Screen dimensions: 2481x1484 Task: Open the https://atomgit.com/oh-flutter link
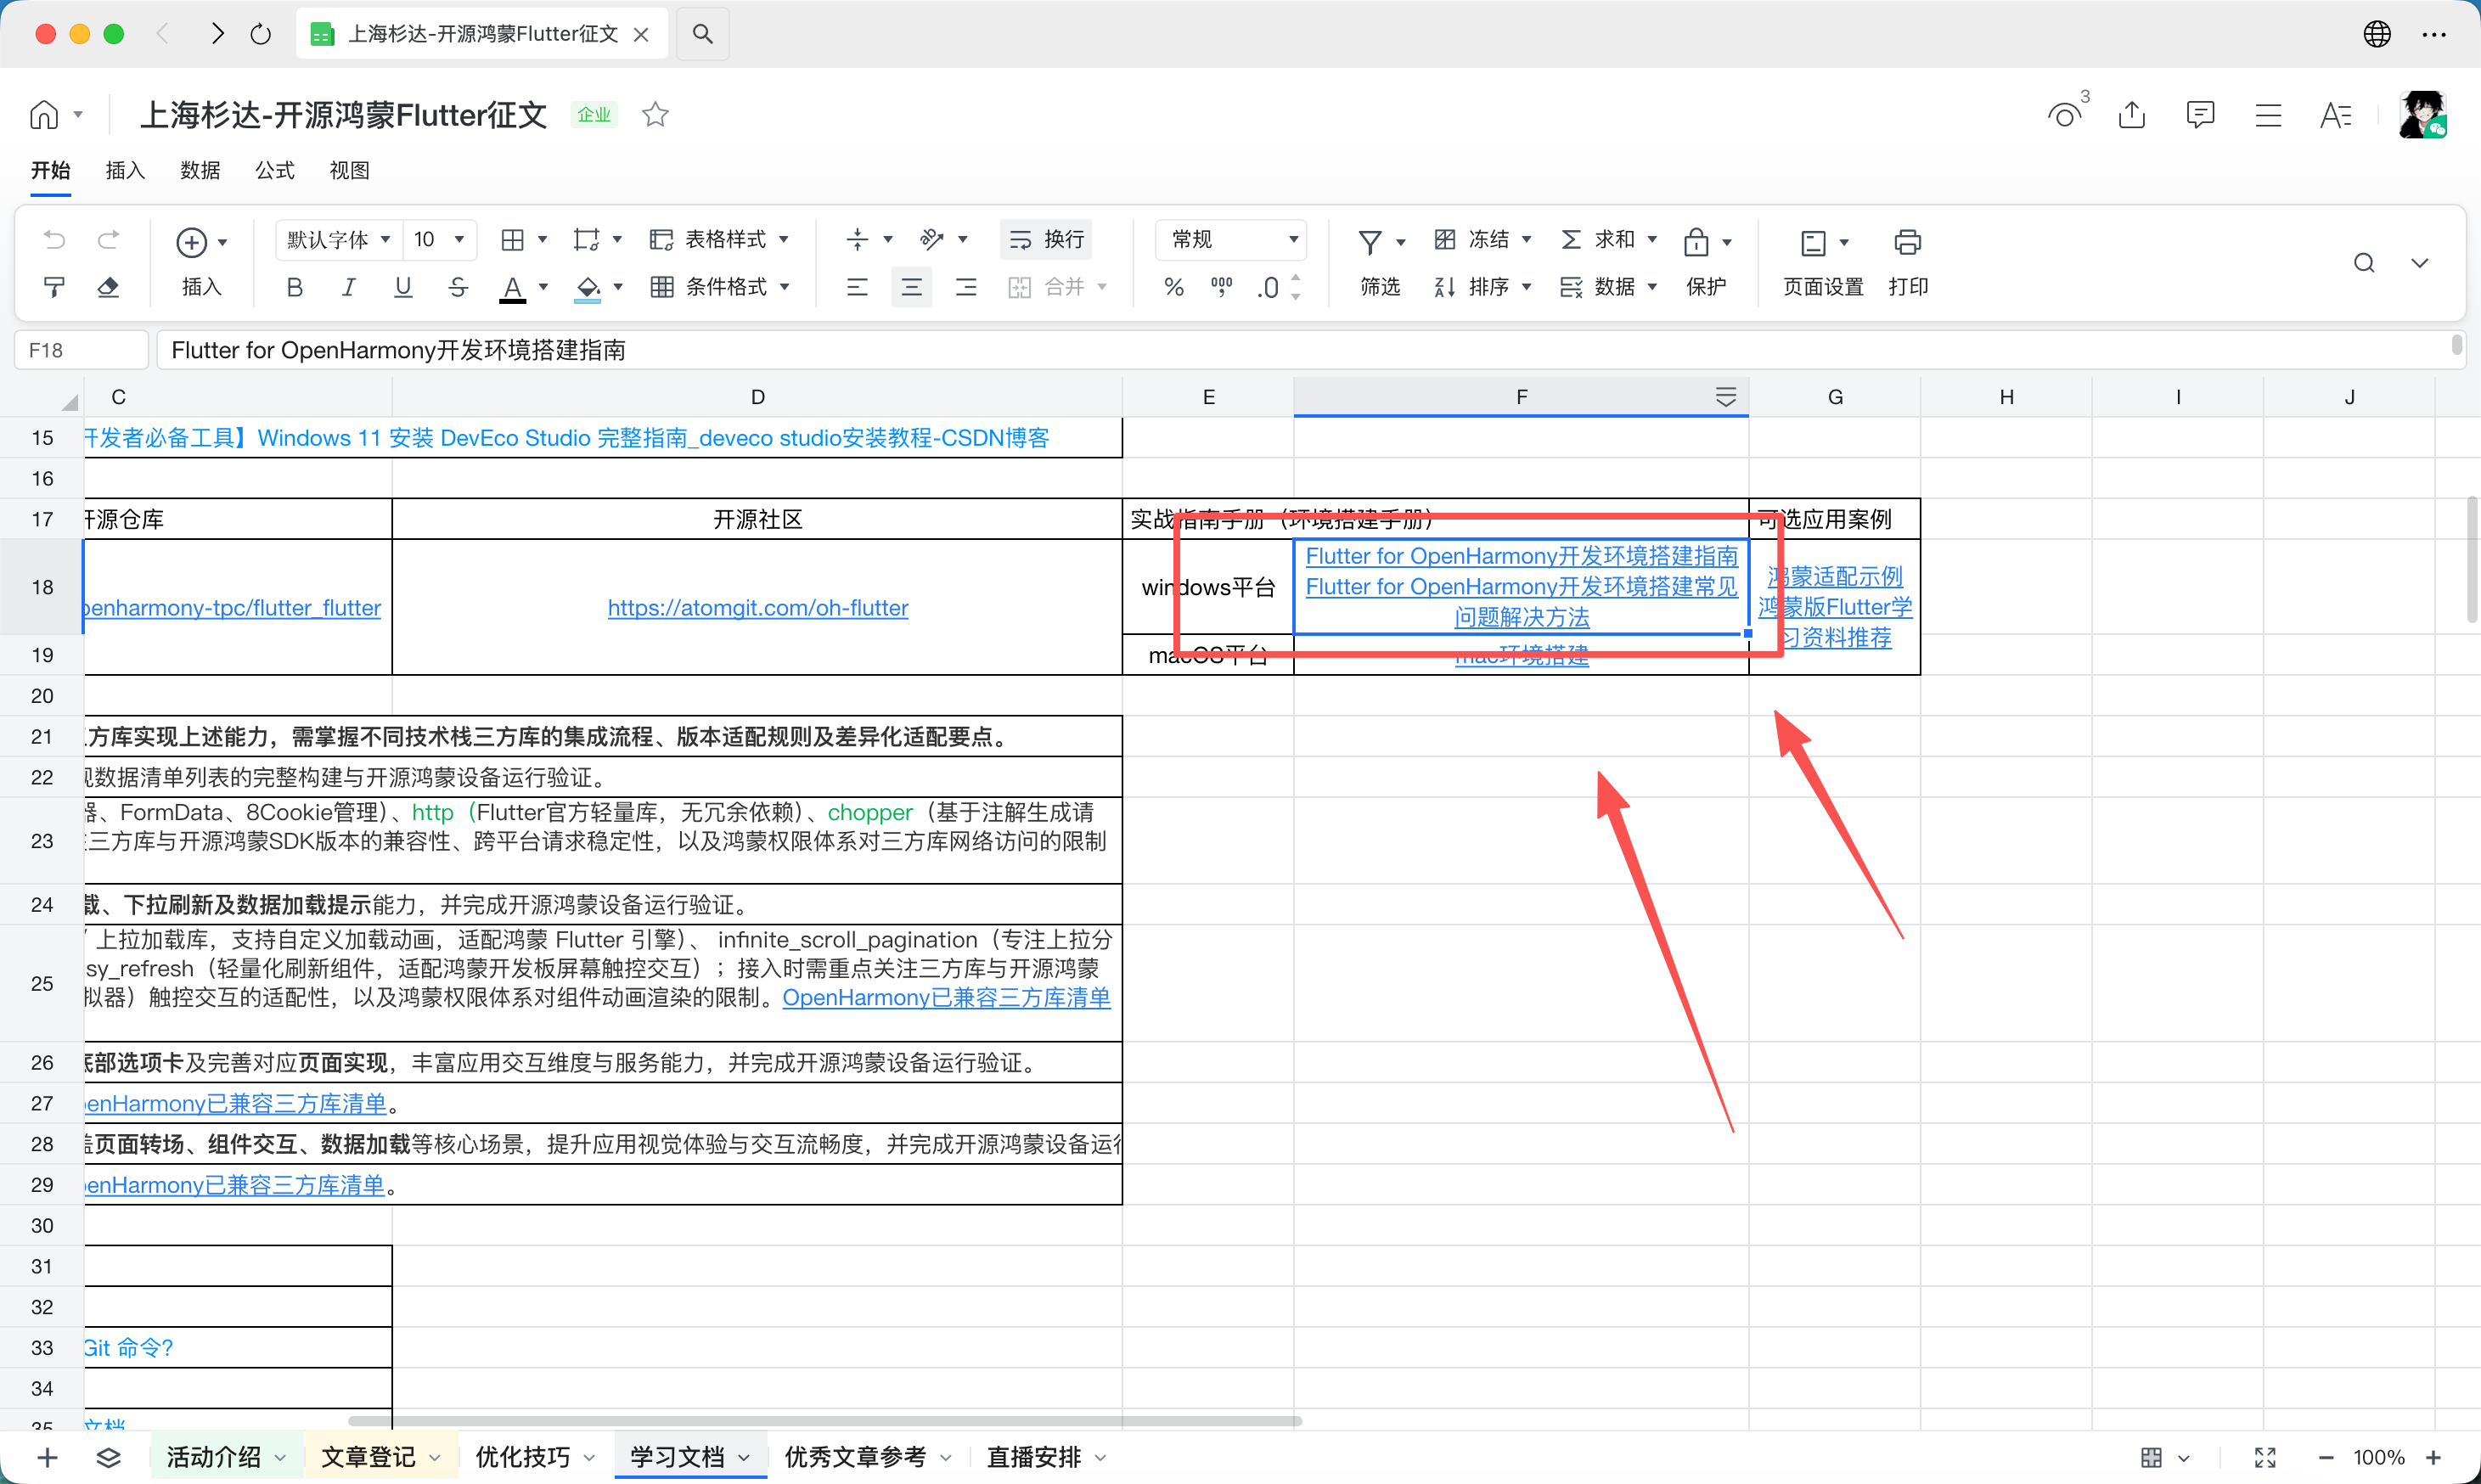(758, 608)
